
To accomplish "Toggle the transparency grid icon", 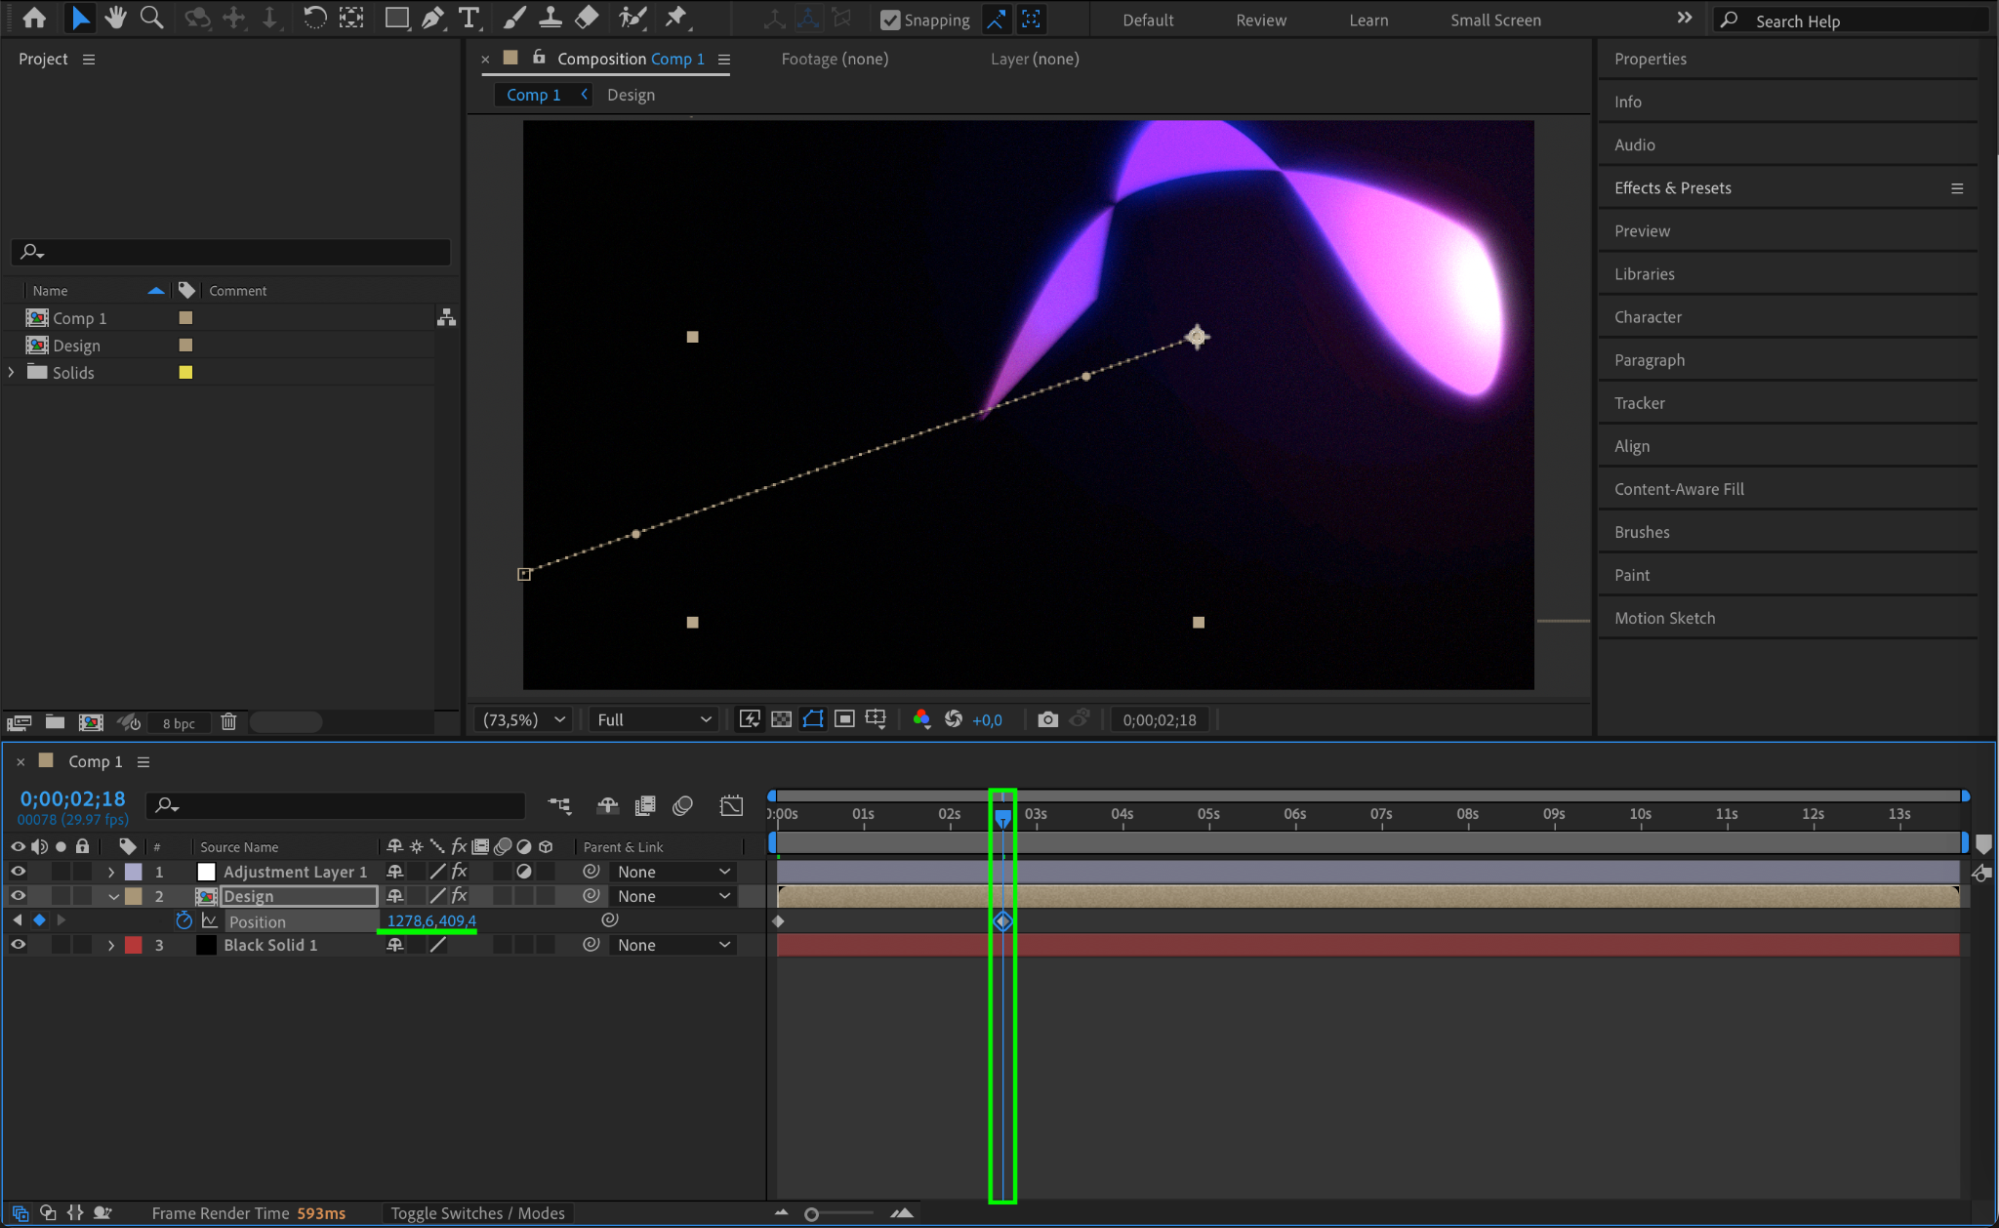I will [x=781, y=719].
